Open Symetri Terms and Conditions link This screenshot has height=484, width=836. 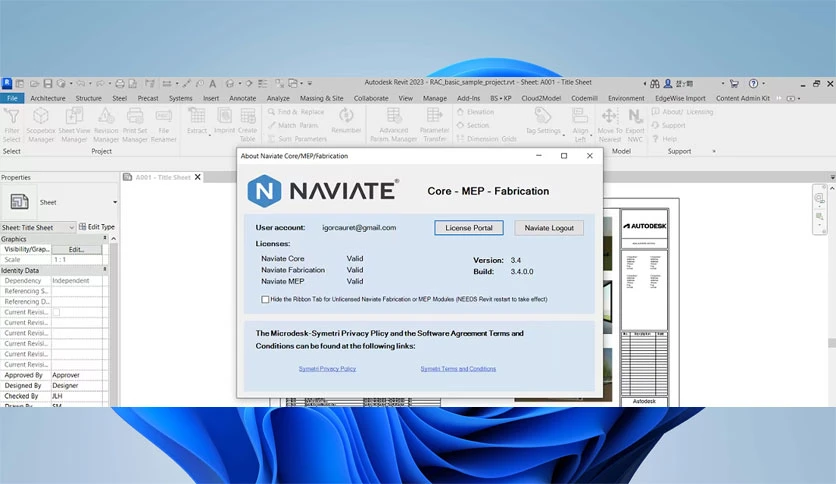458,368
